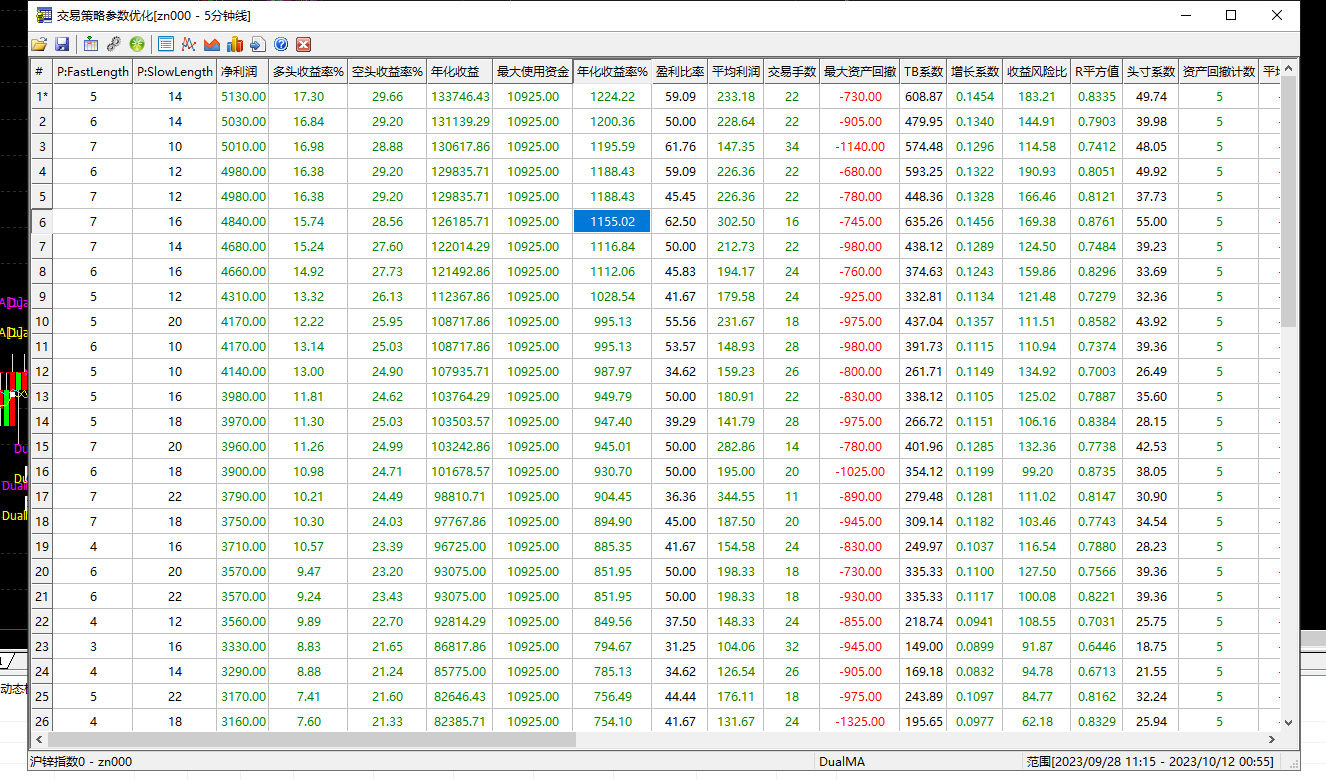
Task: Click the R-squared value 0.8761
Action: click(1097, 221)
